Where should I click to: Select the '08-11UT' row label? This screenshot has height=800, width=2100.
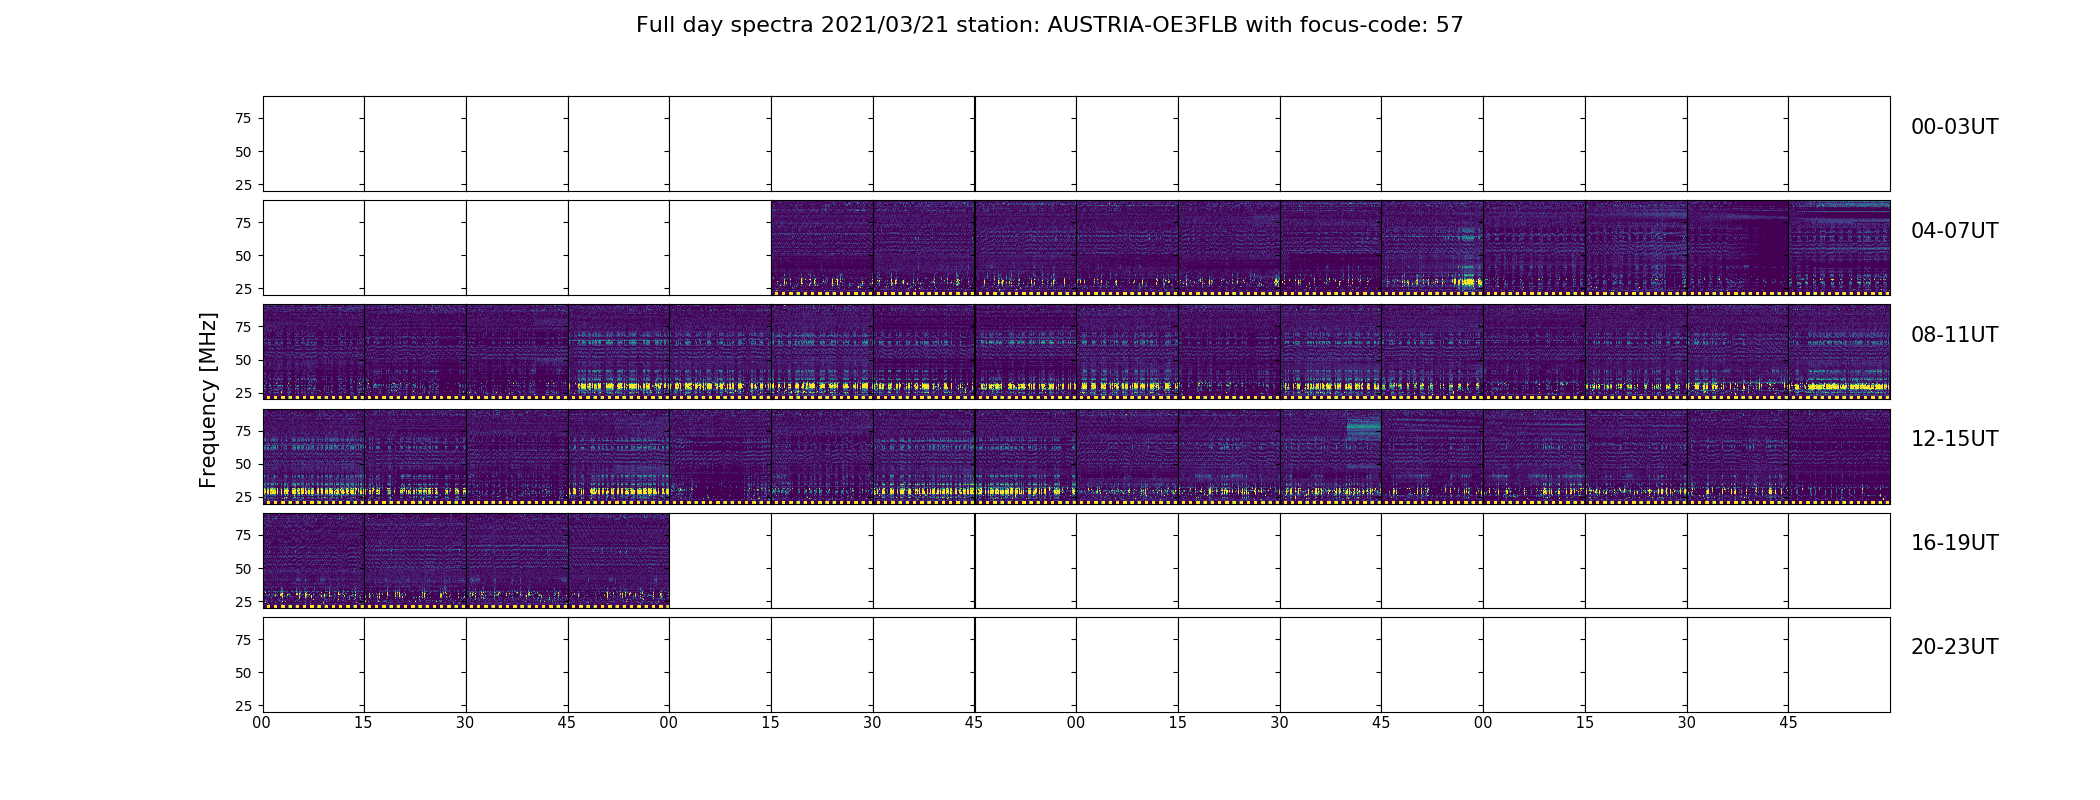pos(1954,335)
